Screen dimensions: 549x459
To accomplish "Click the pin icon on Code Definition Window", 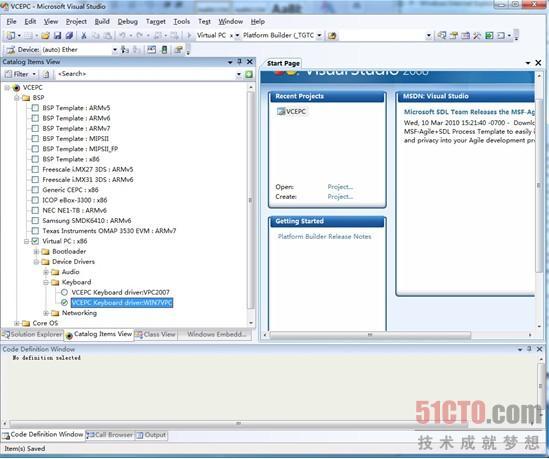I will [x=529, y=349].
